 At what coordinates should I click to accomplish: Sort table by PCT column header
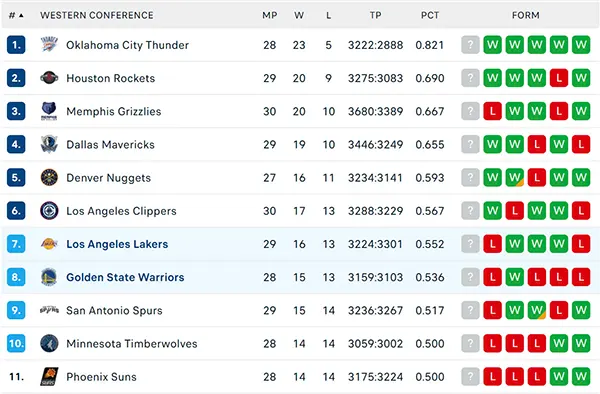(430, 15)
